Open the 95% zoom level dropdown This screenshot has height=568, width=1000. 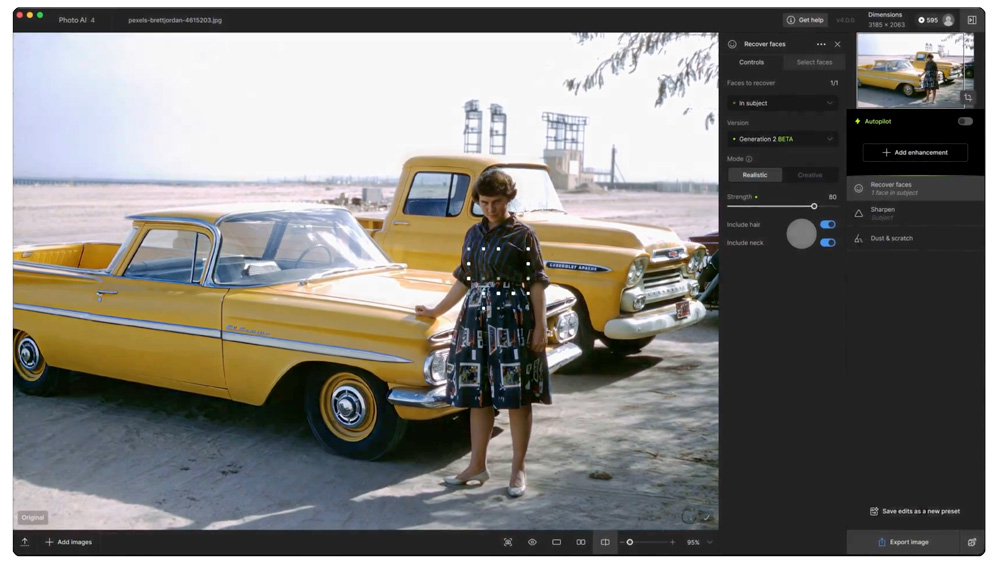pos(698,542)
